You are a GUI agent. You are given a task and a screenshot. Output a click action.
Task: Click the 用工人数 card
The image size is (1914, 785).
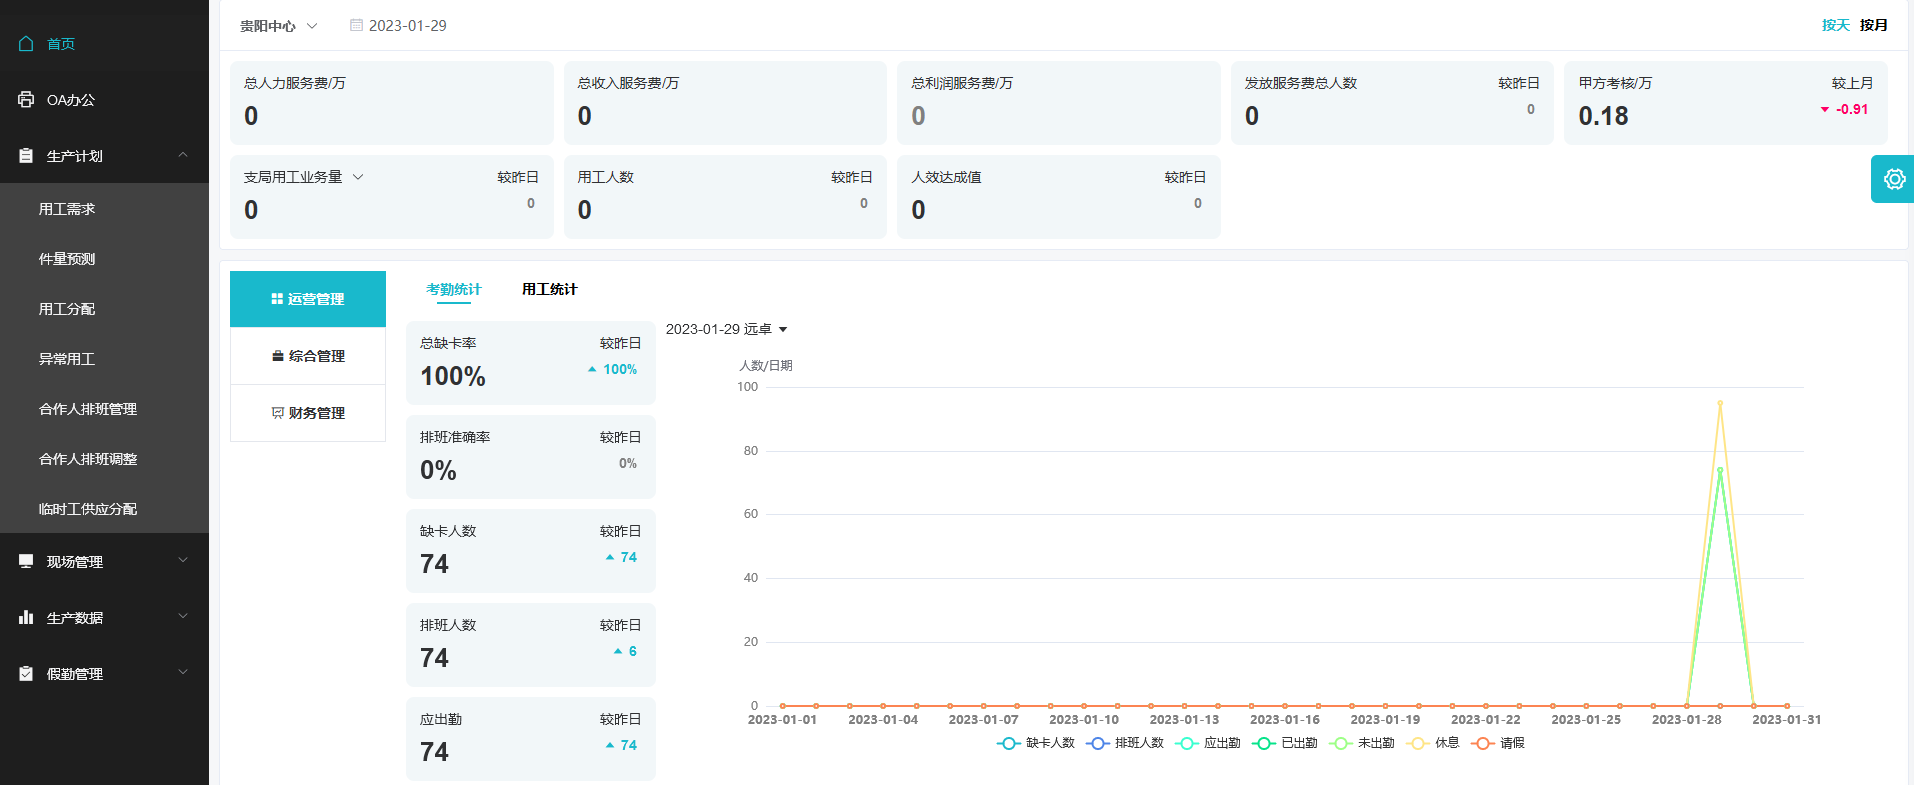click(x=725, y=197)
